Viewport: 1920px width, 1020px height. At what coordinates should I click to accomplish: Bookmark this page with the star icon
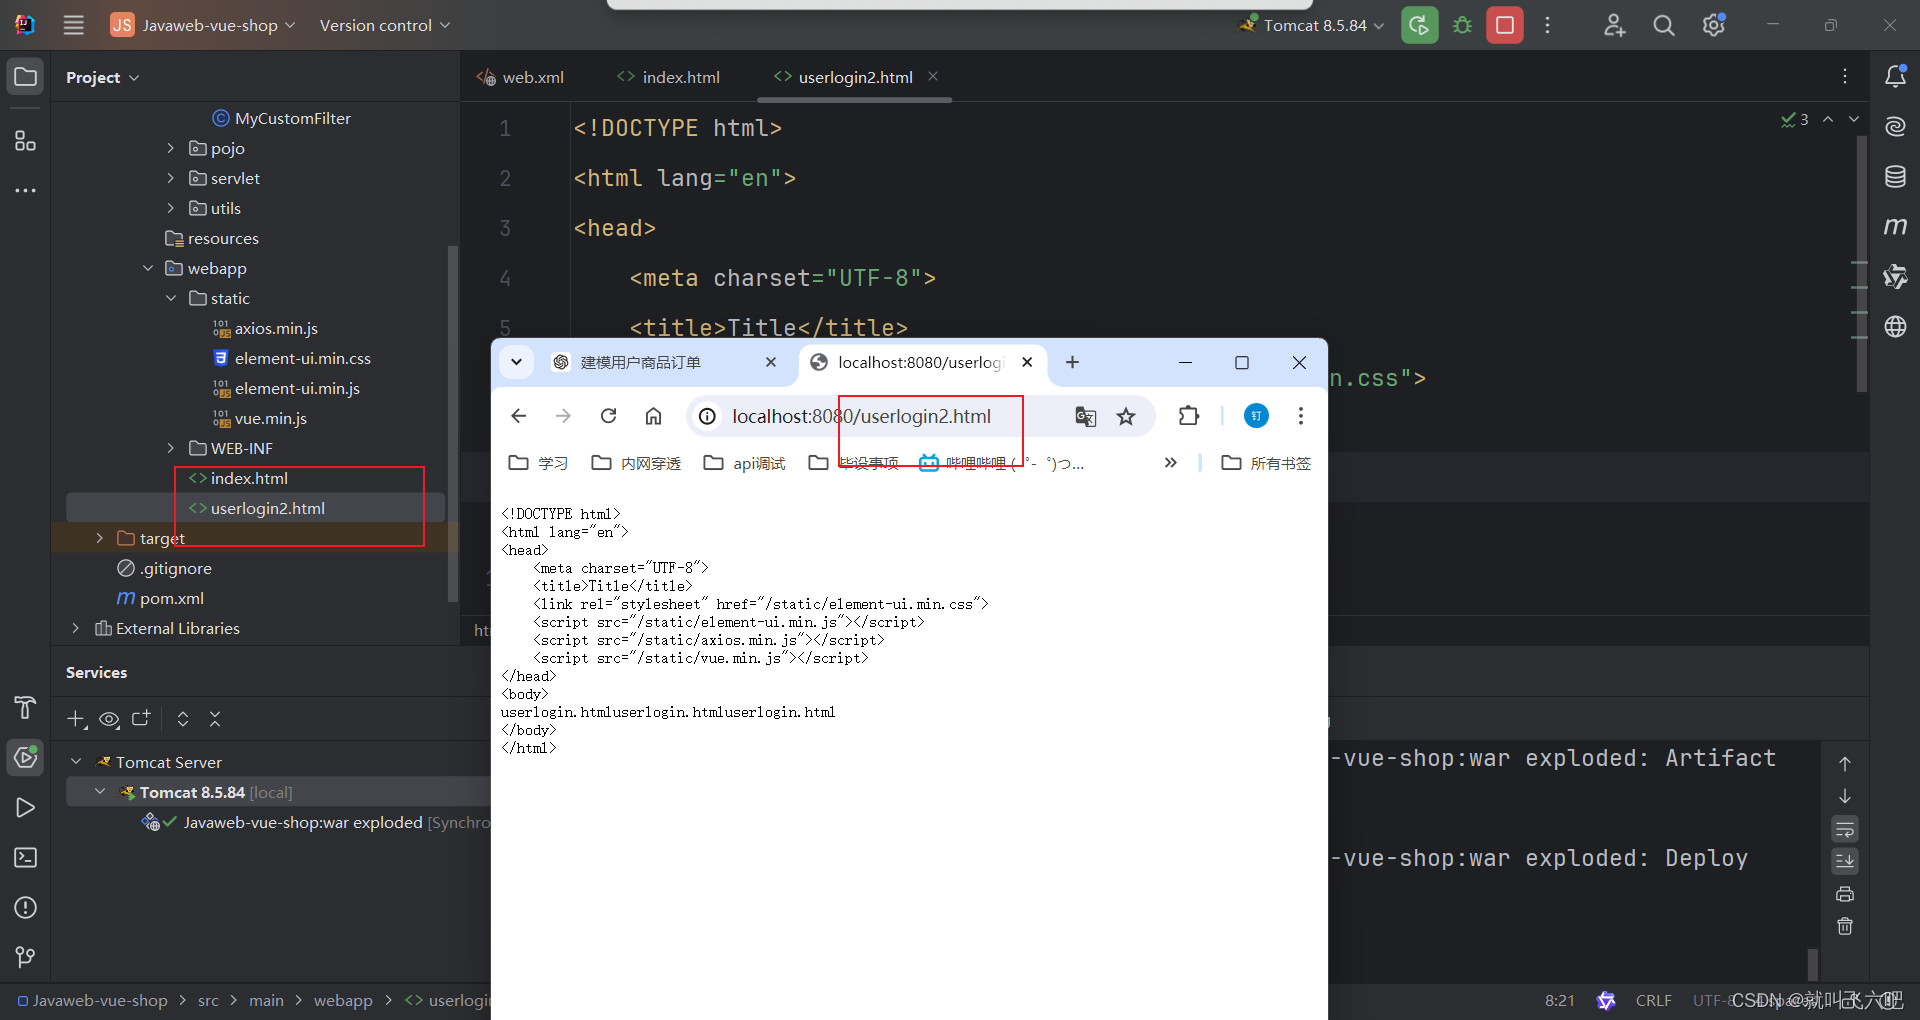tap(1126, 416)
